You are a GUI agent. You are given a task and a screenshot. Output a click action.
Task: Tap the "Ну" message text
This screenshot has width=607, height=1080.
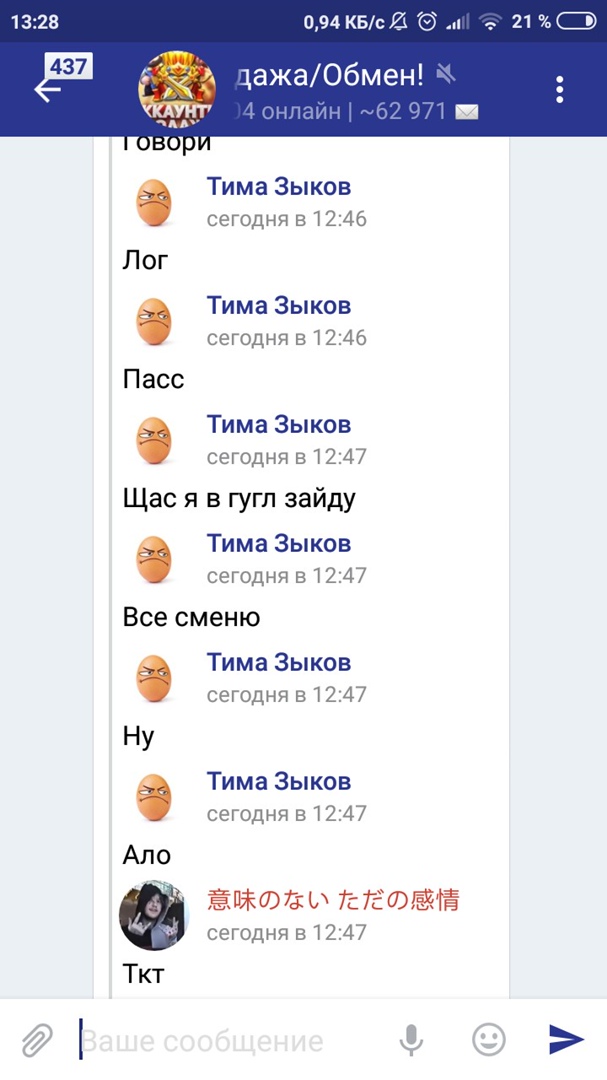(x=138, y=736)
